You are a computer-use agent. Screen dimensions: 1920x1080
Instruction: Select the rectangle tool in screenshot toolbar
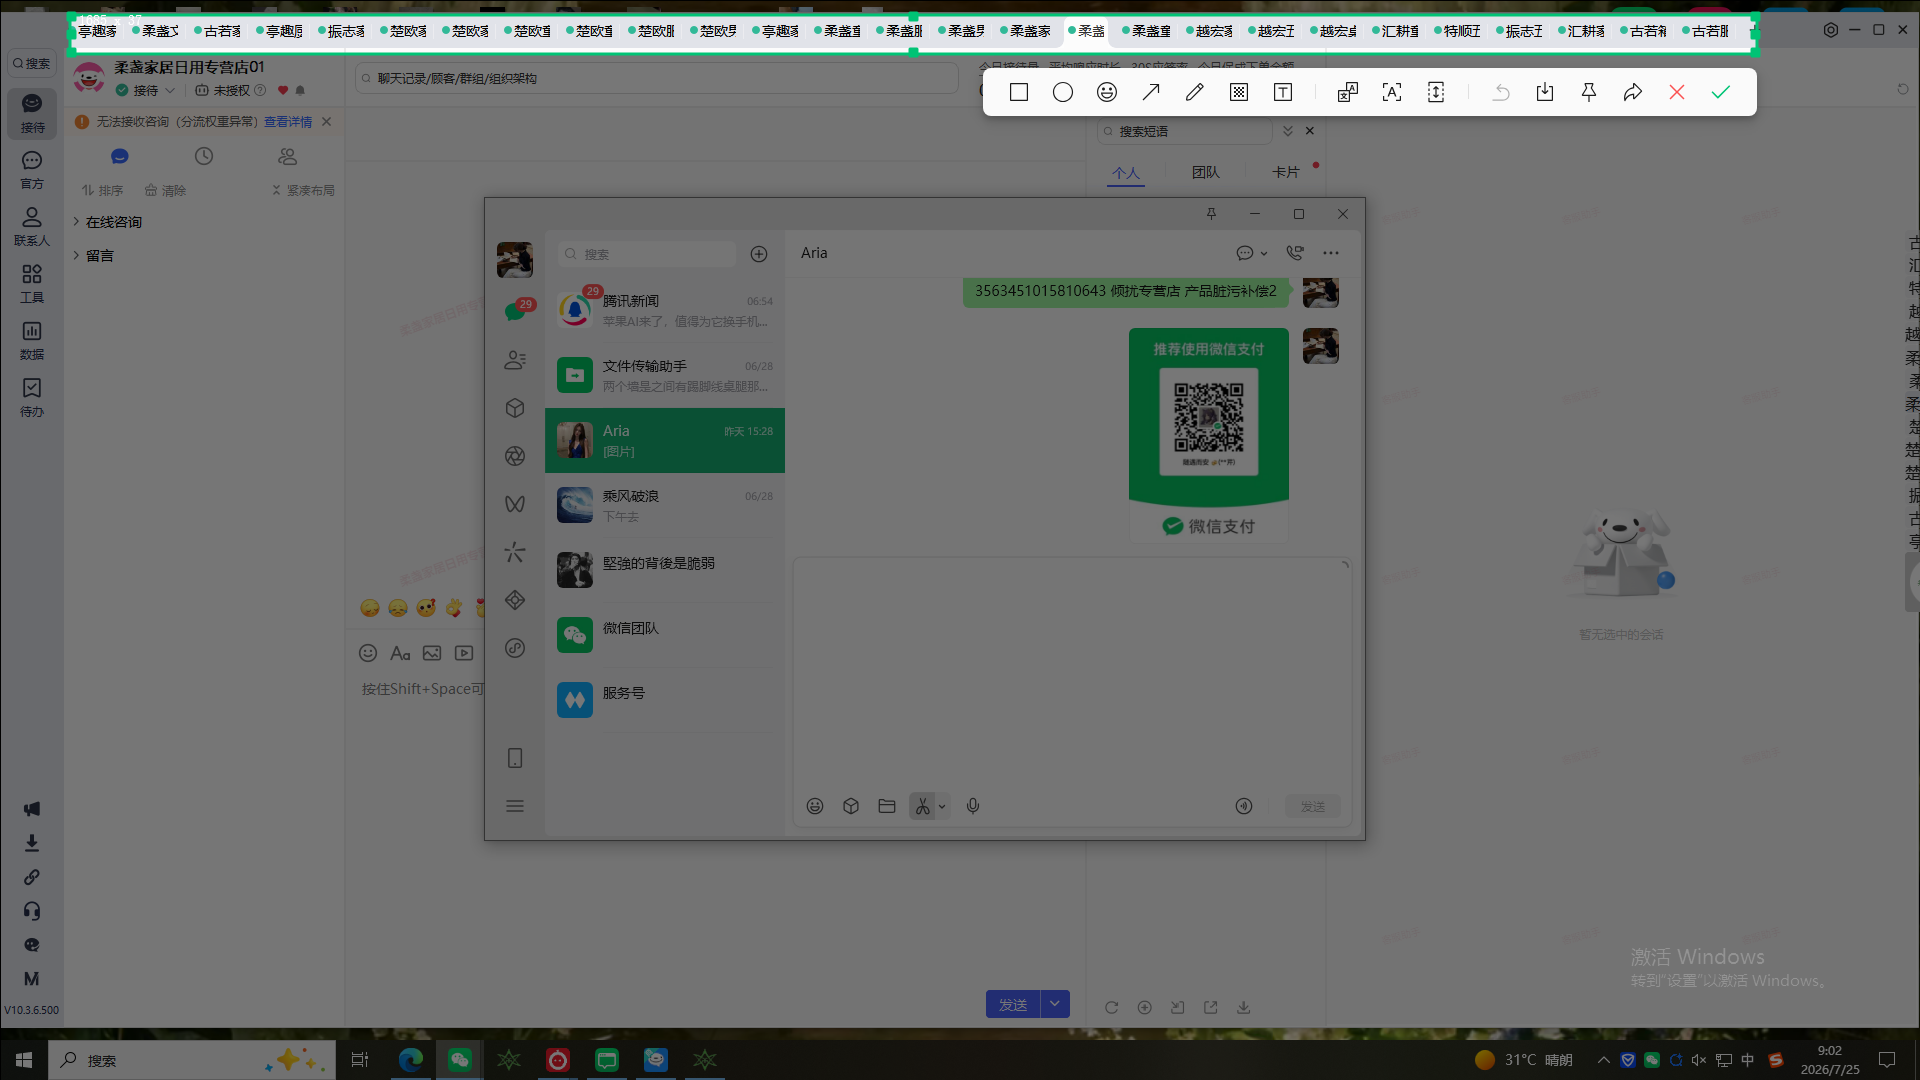click(x=1019, y=92)
